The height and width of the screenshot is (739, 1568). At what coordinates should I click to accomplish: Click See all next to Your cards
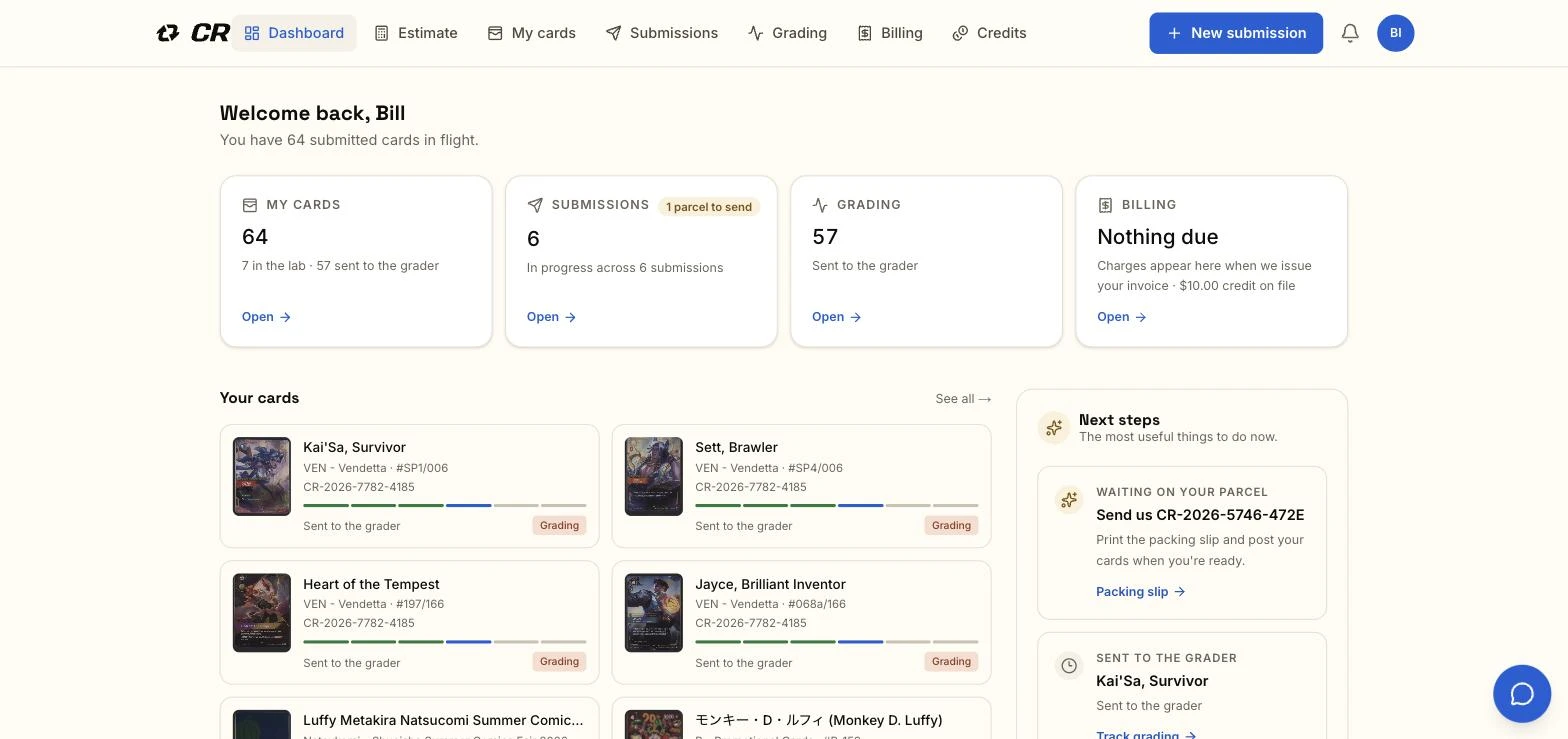[963, 398]
